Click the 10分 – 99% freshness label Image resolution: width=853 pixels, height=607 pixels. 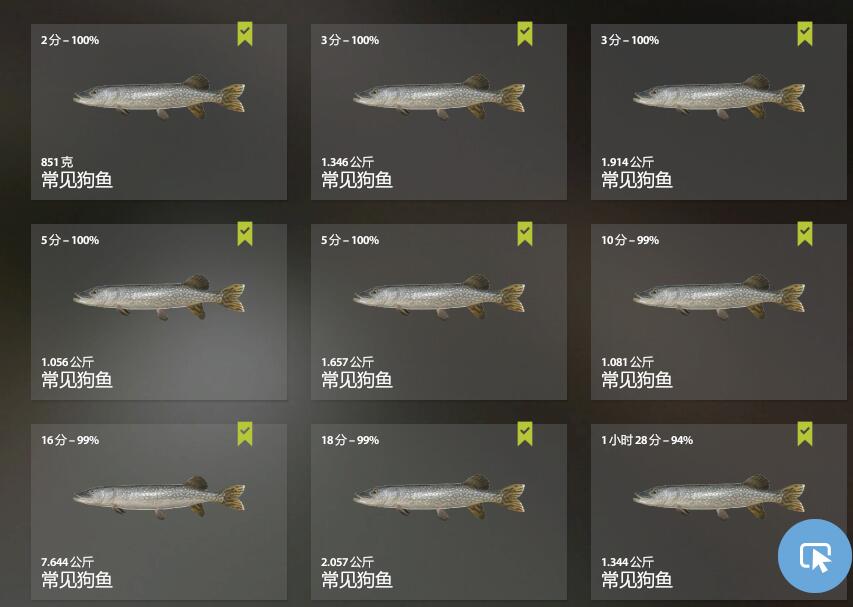(630, 240)
